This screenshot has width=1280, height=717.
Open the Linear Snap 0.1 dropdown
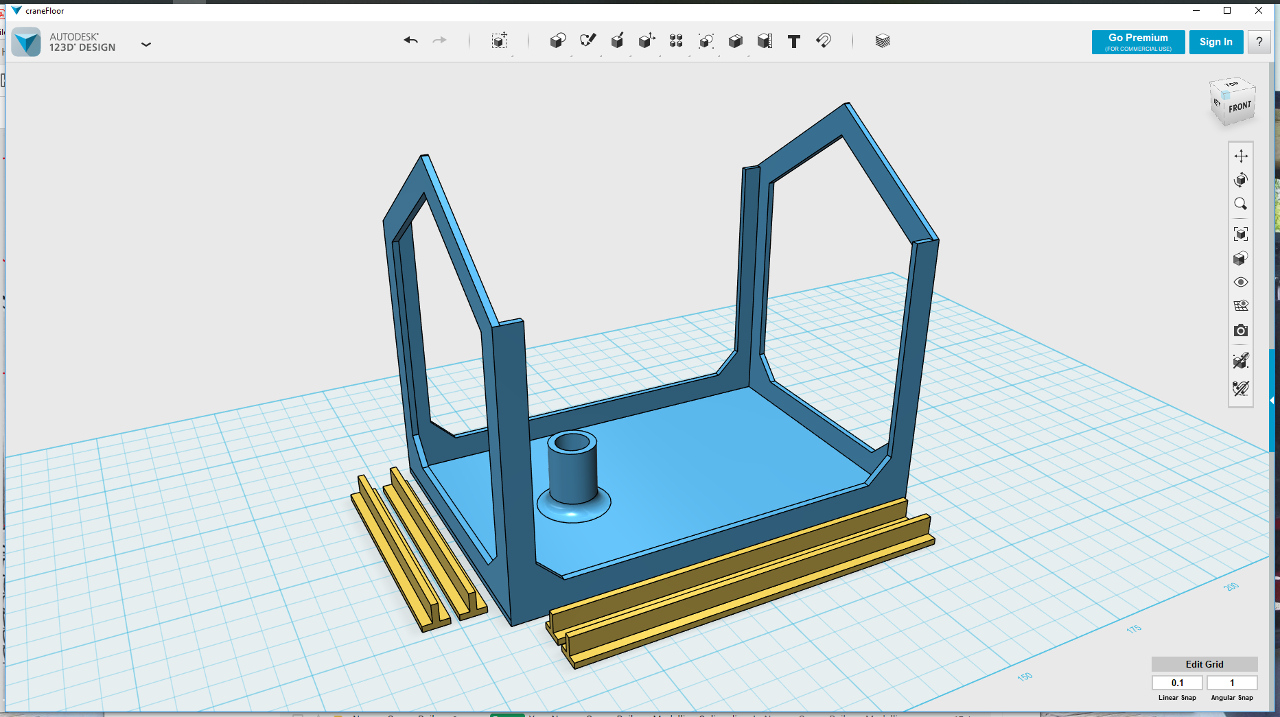(x=1177, y=683)
